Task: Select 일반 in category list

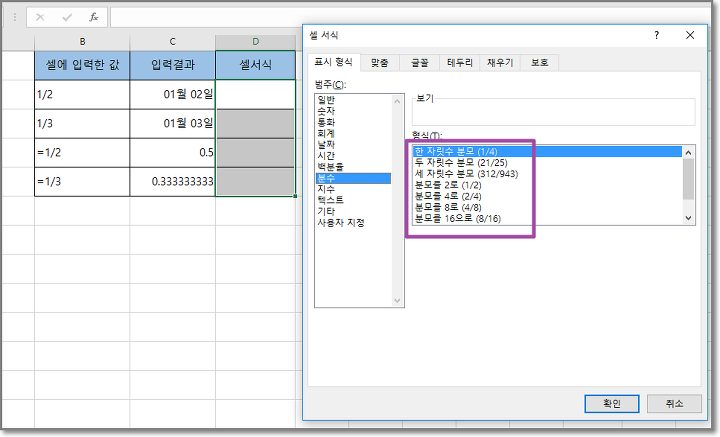Action: click(353, 100)
